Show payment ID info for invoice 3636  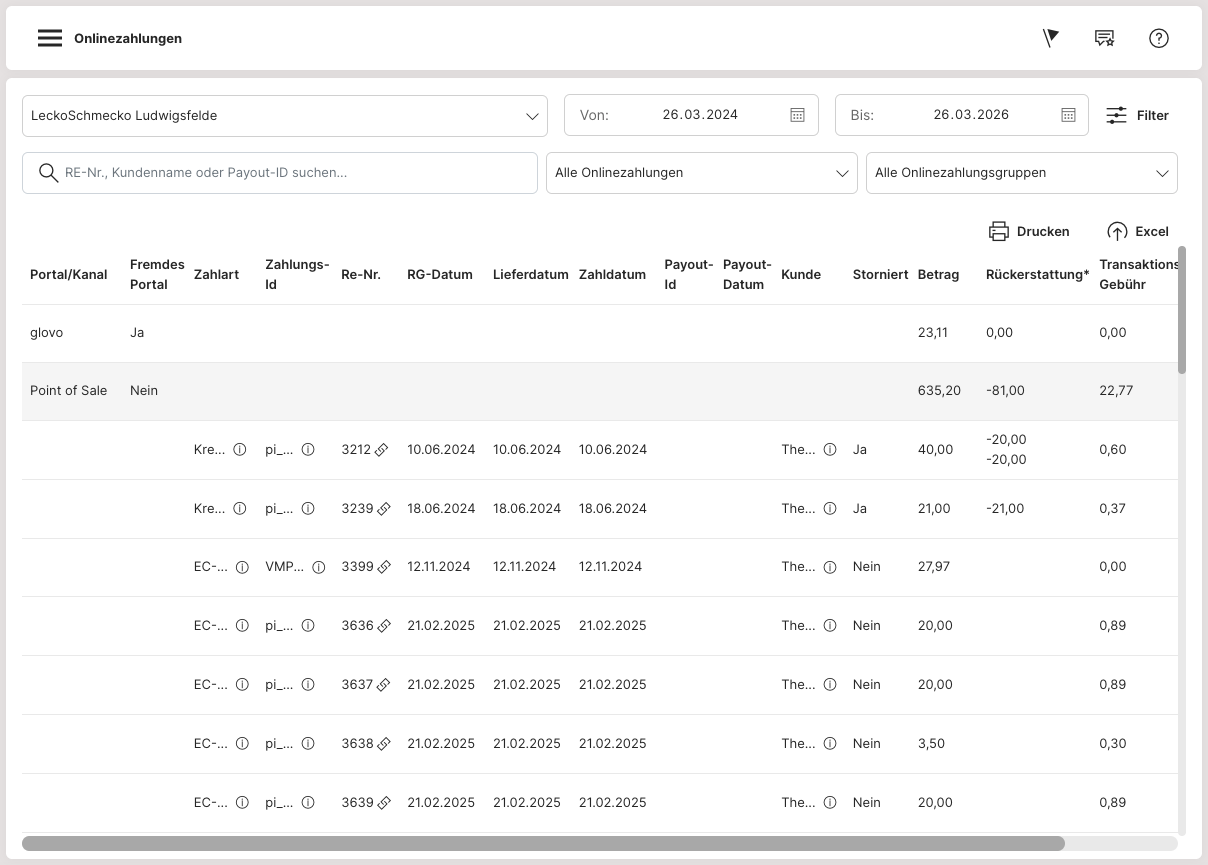(308, 626)
